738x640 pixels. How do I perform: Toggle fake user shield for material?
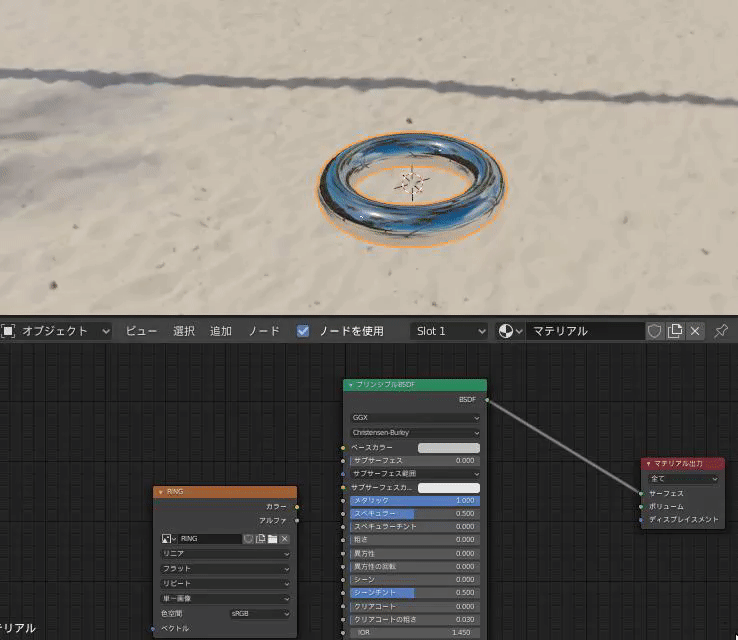(x=654, y=331)
